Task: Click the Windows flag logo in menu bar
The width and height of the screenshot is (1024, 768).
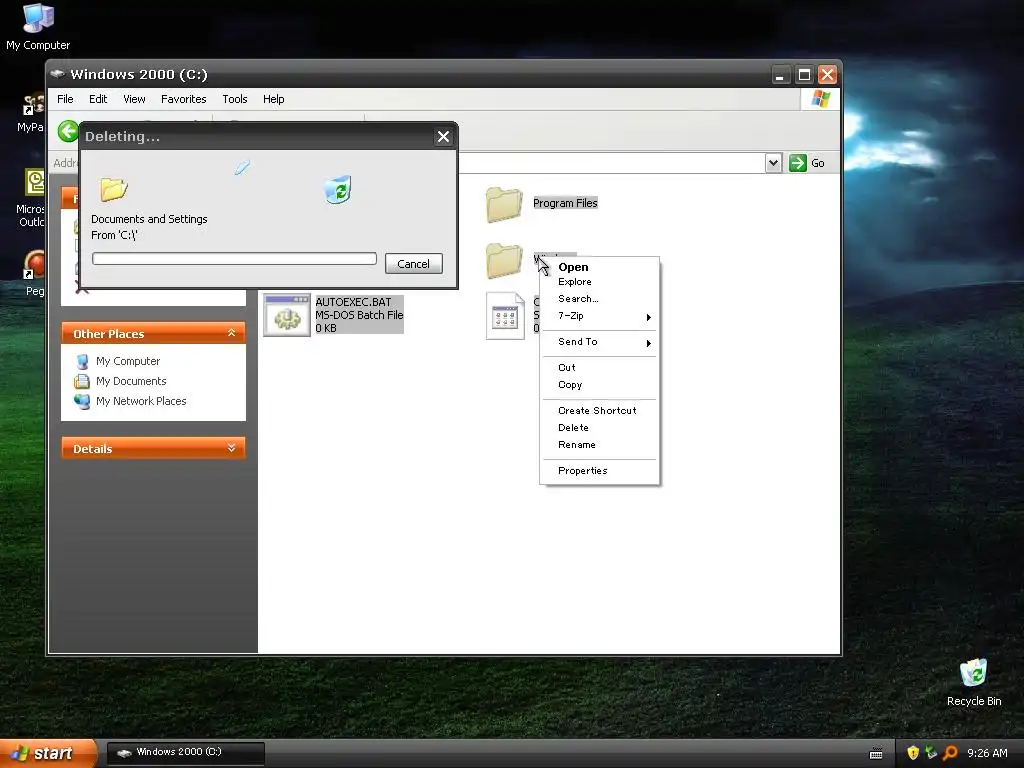Action: [820, 99]
